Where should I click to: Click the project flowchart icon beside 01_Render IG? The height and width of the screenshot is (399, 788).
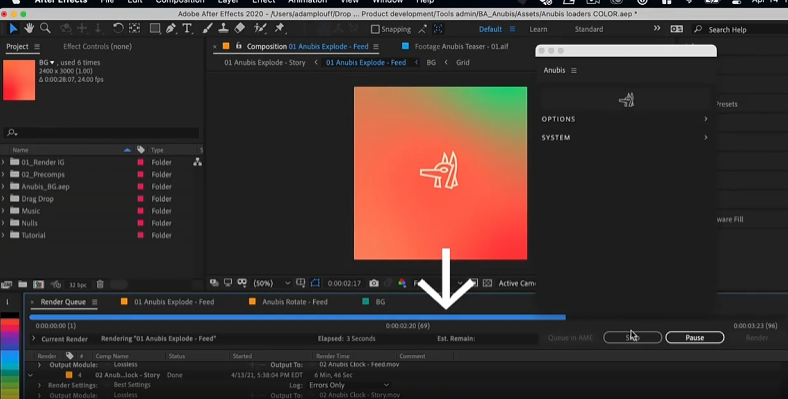(x=198, y=162)
